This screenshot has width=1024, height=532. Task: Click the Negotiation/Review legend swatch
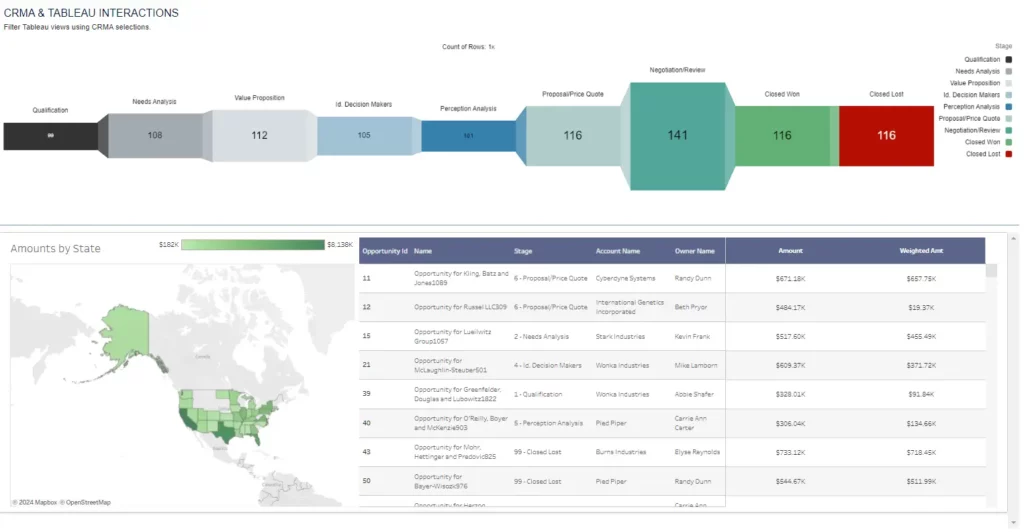point(1008,130)
